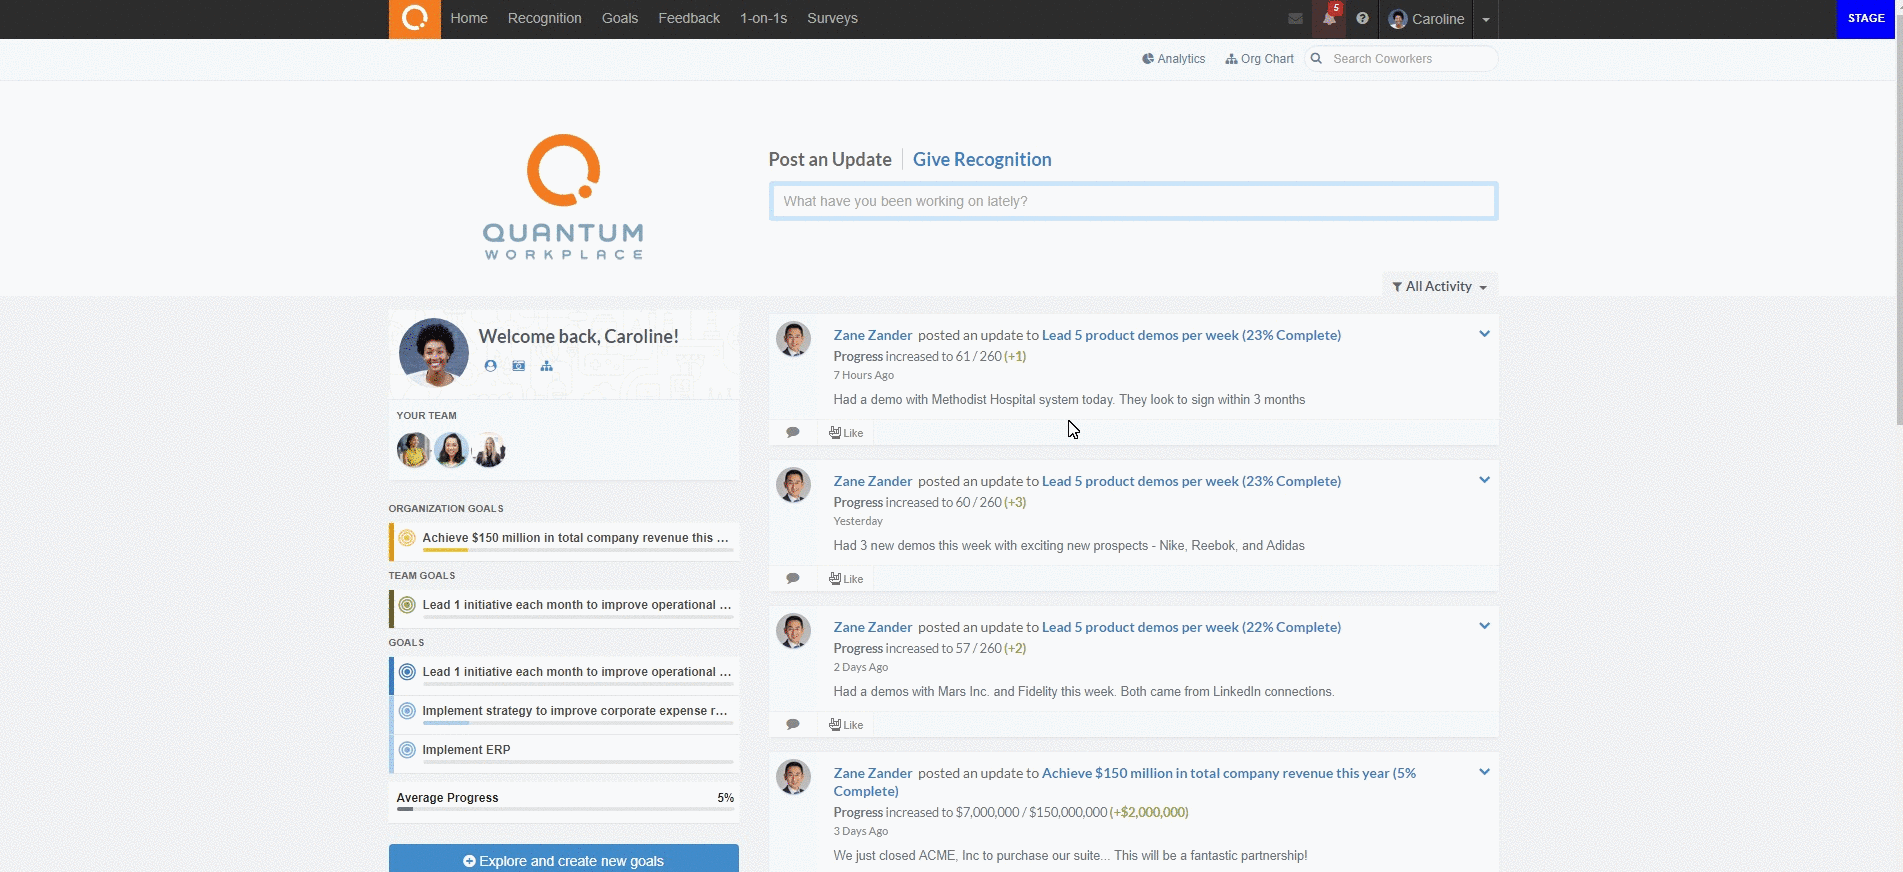Screen dimensions: 1903x872
Task: Click the target icon for the corporate expense goal
Action: [407, 711]
